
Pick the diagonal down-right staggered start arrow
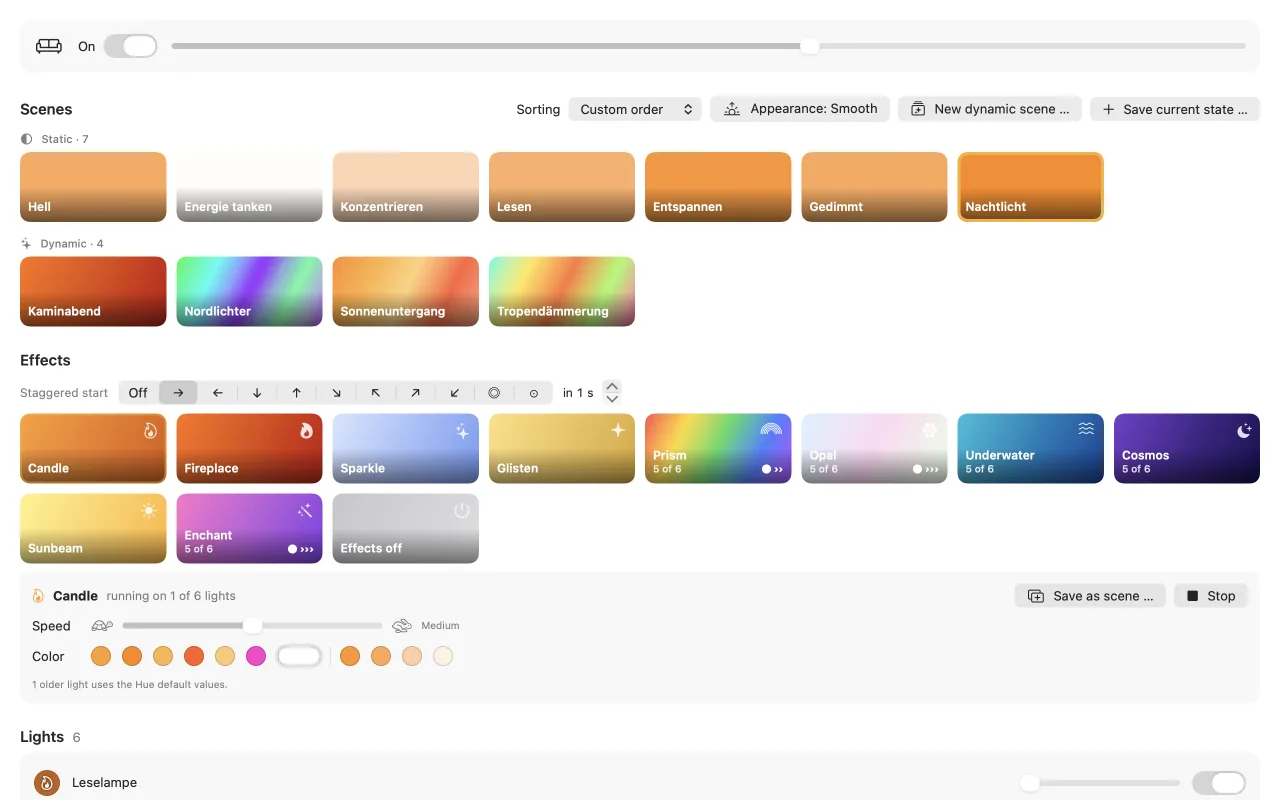[x=336, y=393]
